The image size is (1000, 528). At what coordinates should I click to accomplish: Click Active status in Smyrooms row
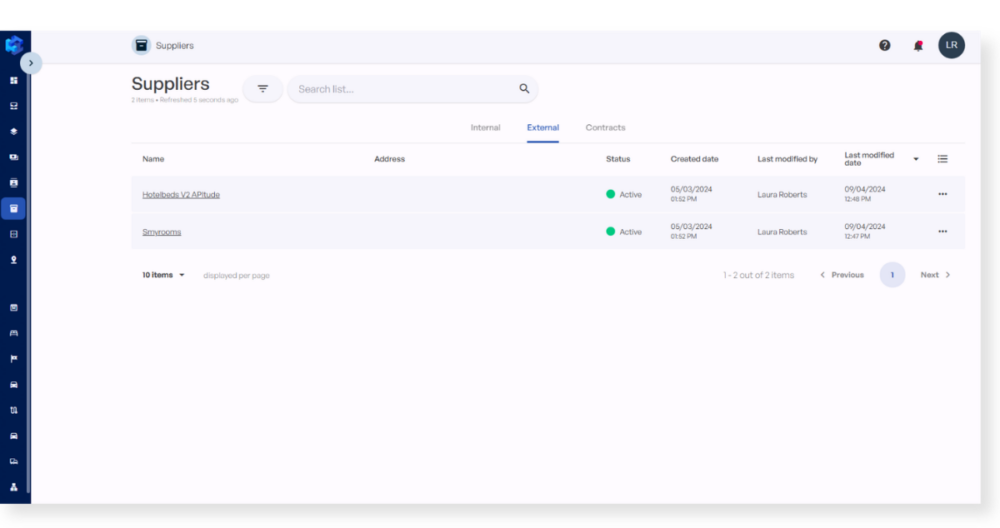point(624,231)
